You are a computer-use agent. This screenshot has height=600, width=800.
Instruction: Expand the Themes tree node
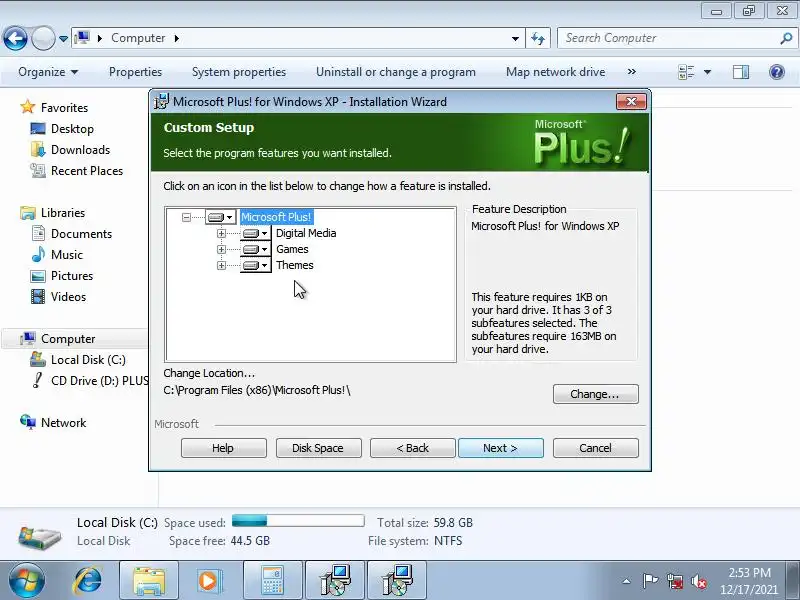click(221, 265)
